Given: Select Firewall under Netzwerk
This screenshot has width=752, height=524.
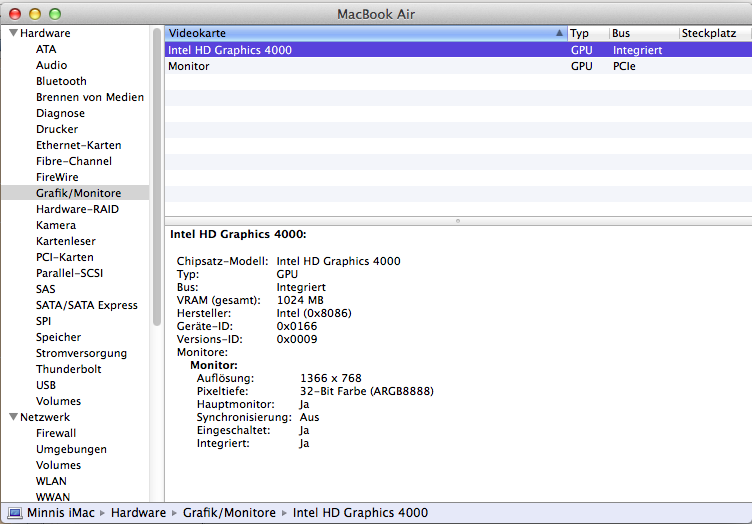Looking at the screenshot, I should [x=56, y=433].
